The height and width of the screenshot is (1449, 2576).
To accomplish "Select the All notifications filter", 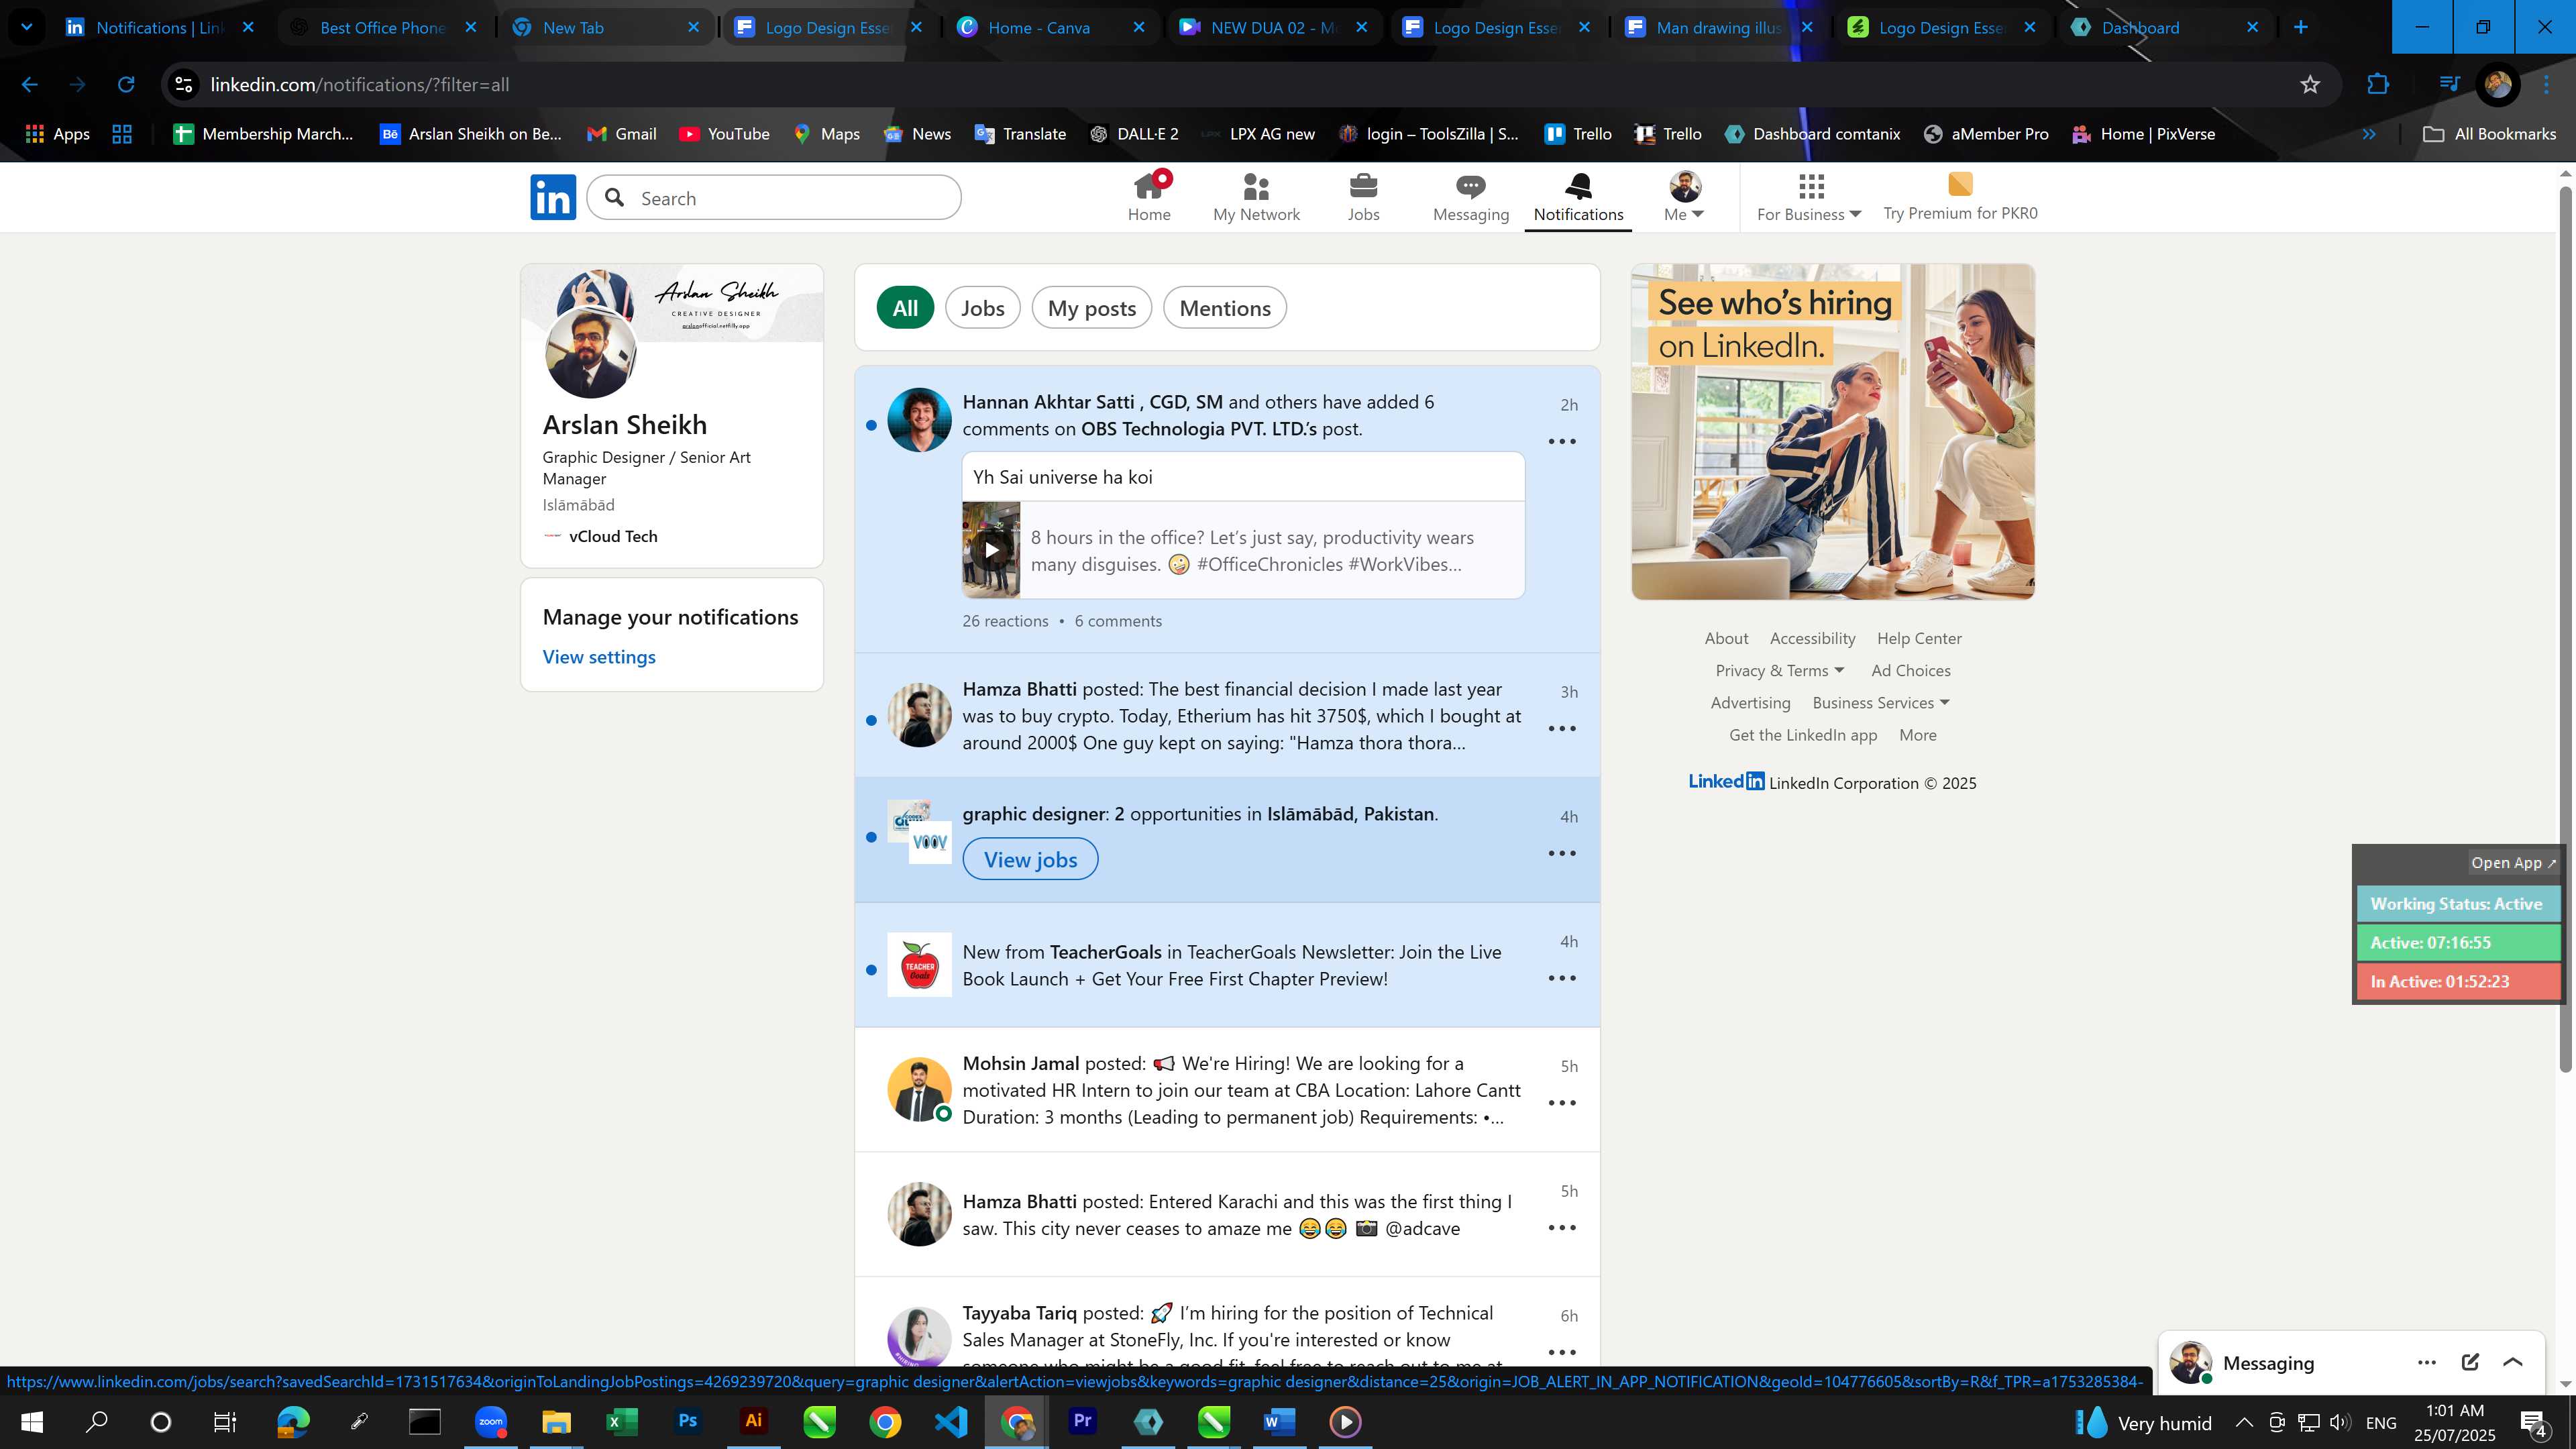I will tap(905, 308).
